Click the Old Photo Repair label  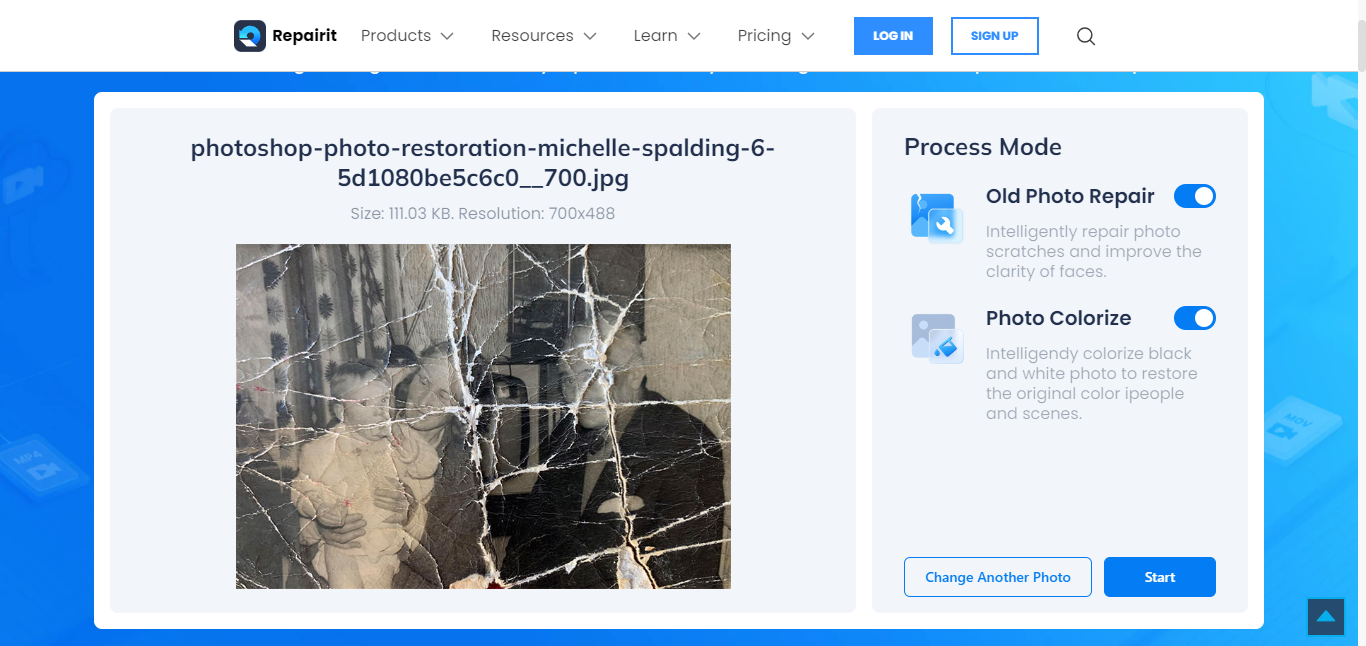click(1070, 196)
